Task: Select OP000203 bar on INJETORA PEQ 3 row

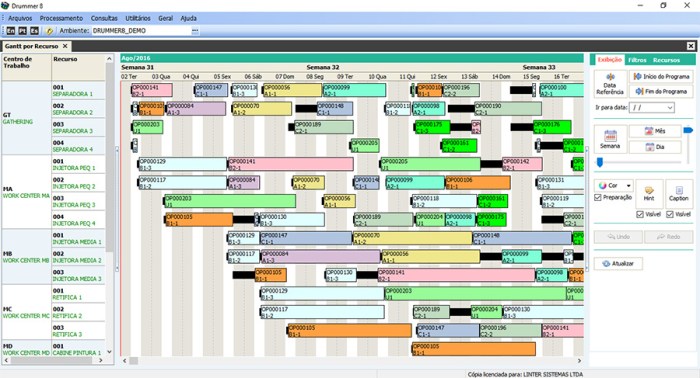Action: pos(230,201)
